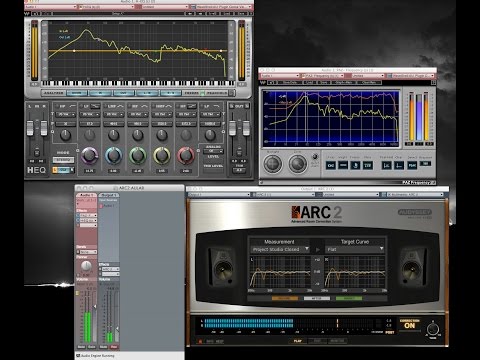
Task: Open the Measurement dropdown in ARC 2
Action: [x=280, y=249]
